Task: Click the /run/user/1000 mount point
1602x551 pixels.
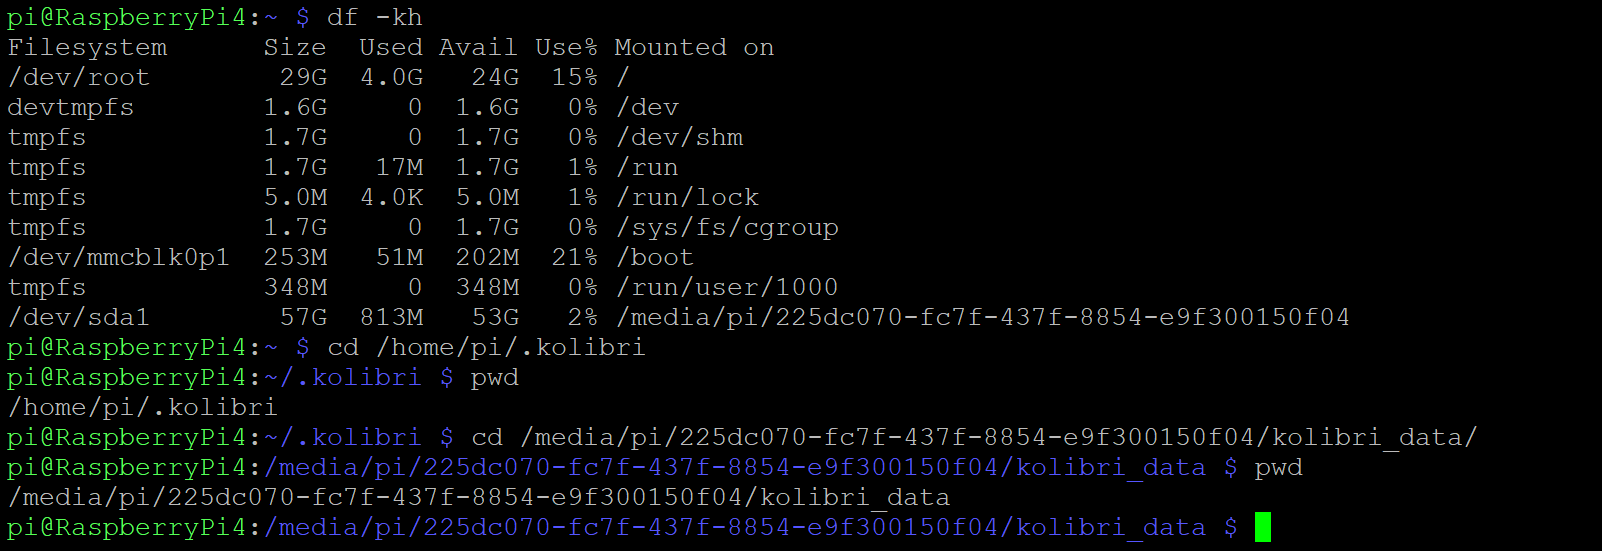Action: tap(727, 287)
